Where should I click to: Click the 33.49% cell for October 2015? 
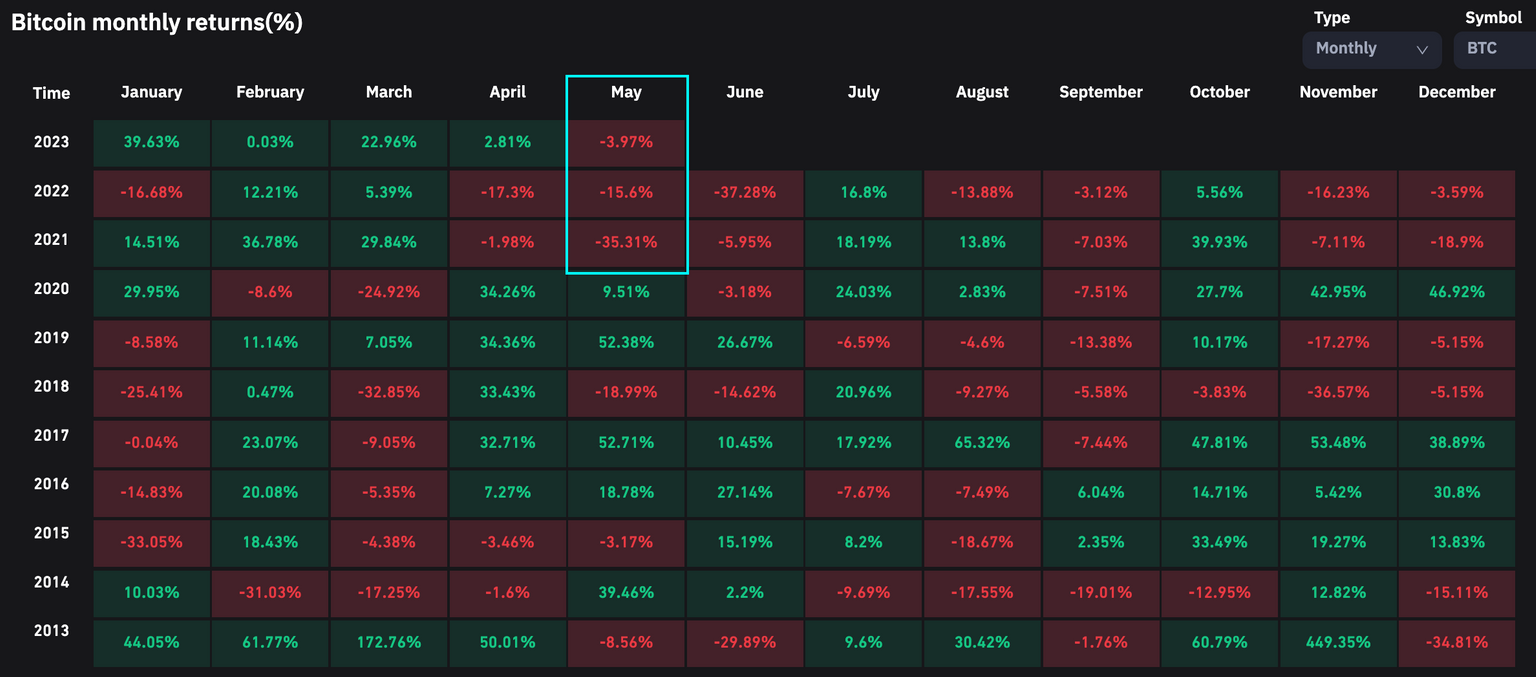coord(1220,543)
